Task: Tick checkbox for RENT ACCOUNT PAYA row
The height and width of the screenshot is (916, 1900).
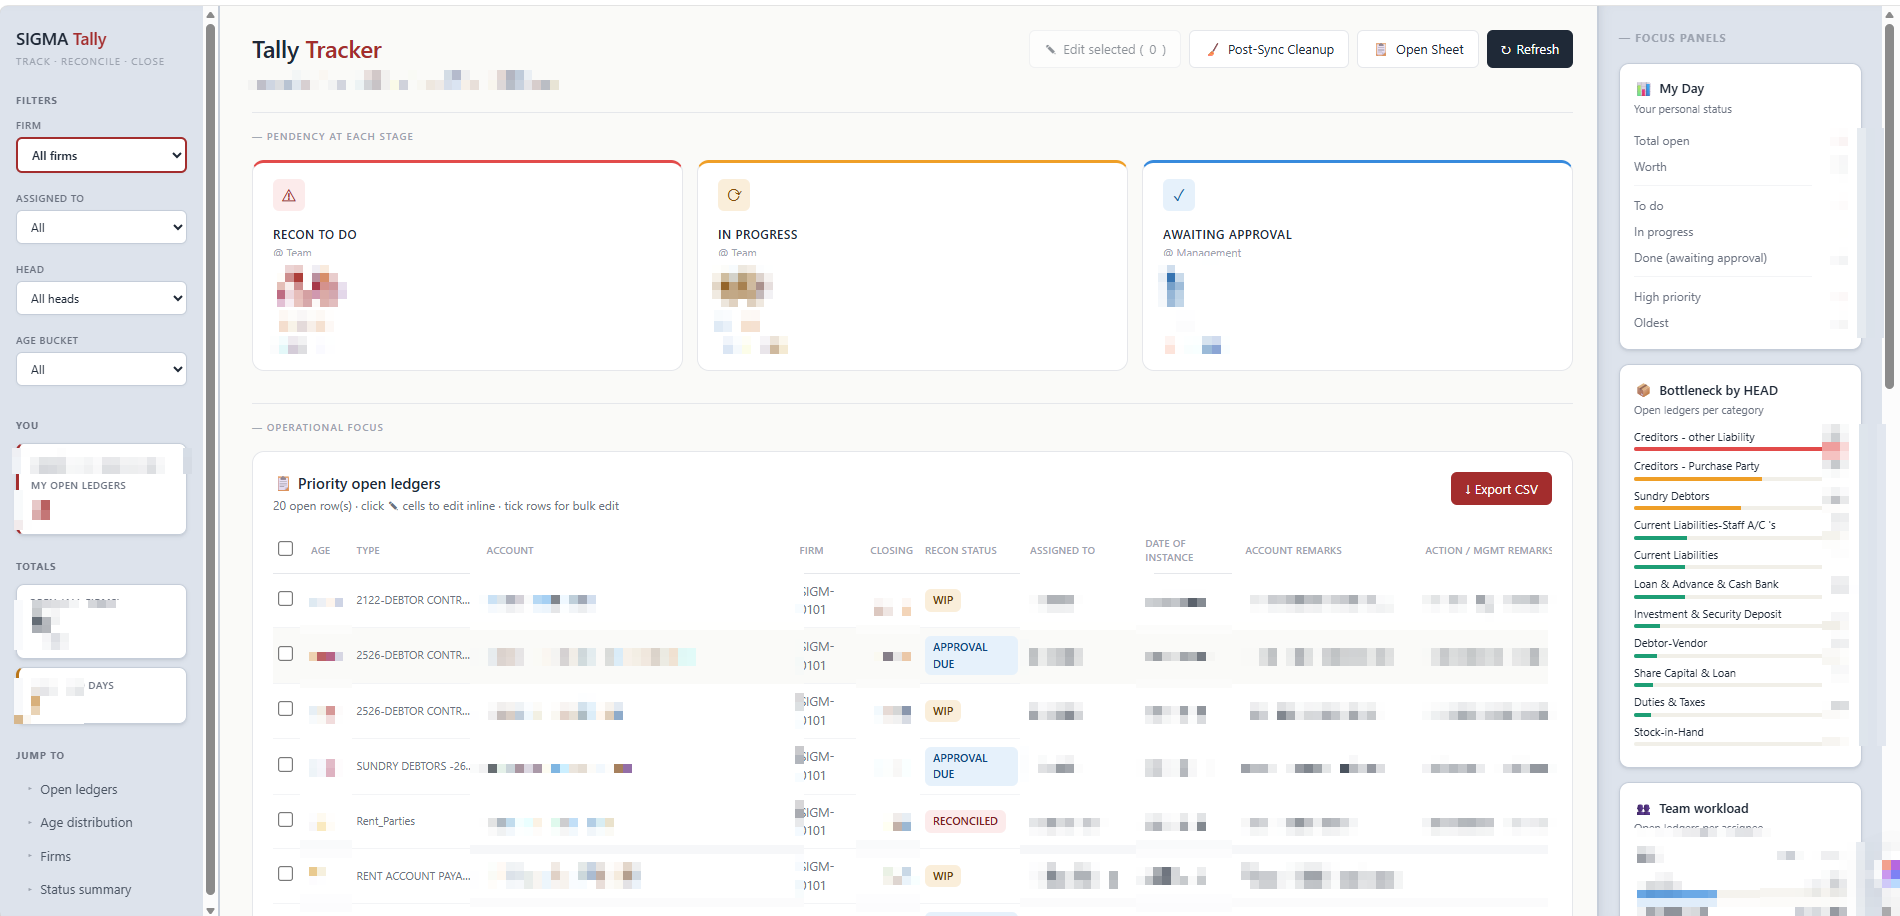Action: coord(286,874)
